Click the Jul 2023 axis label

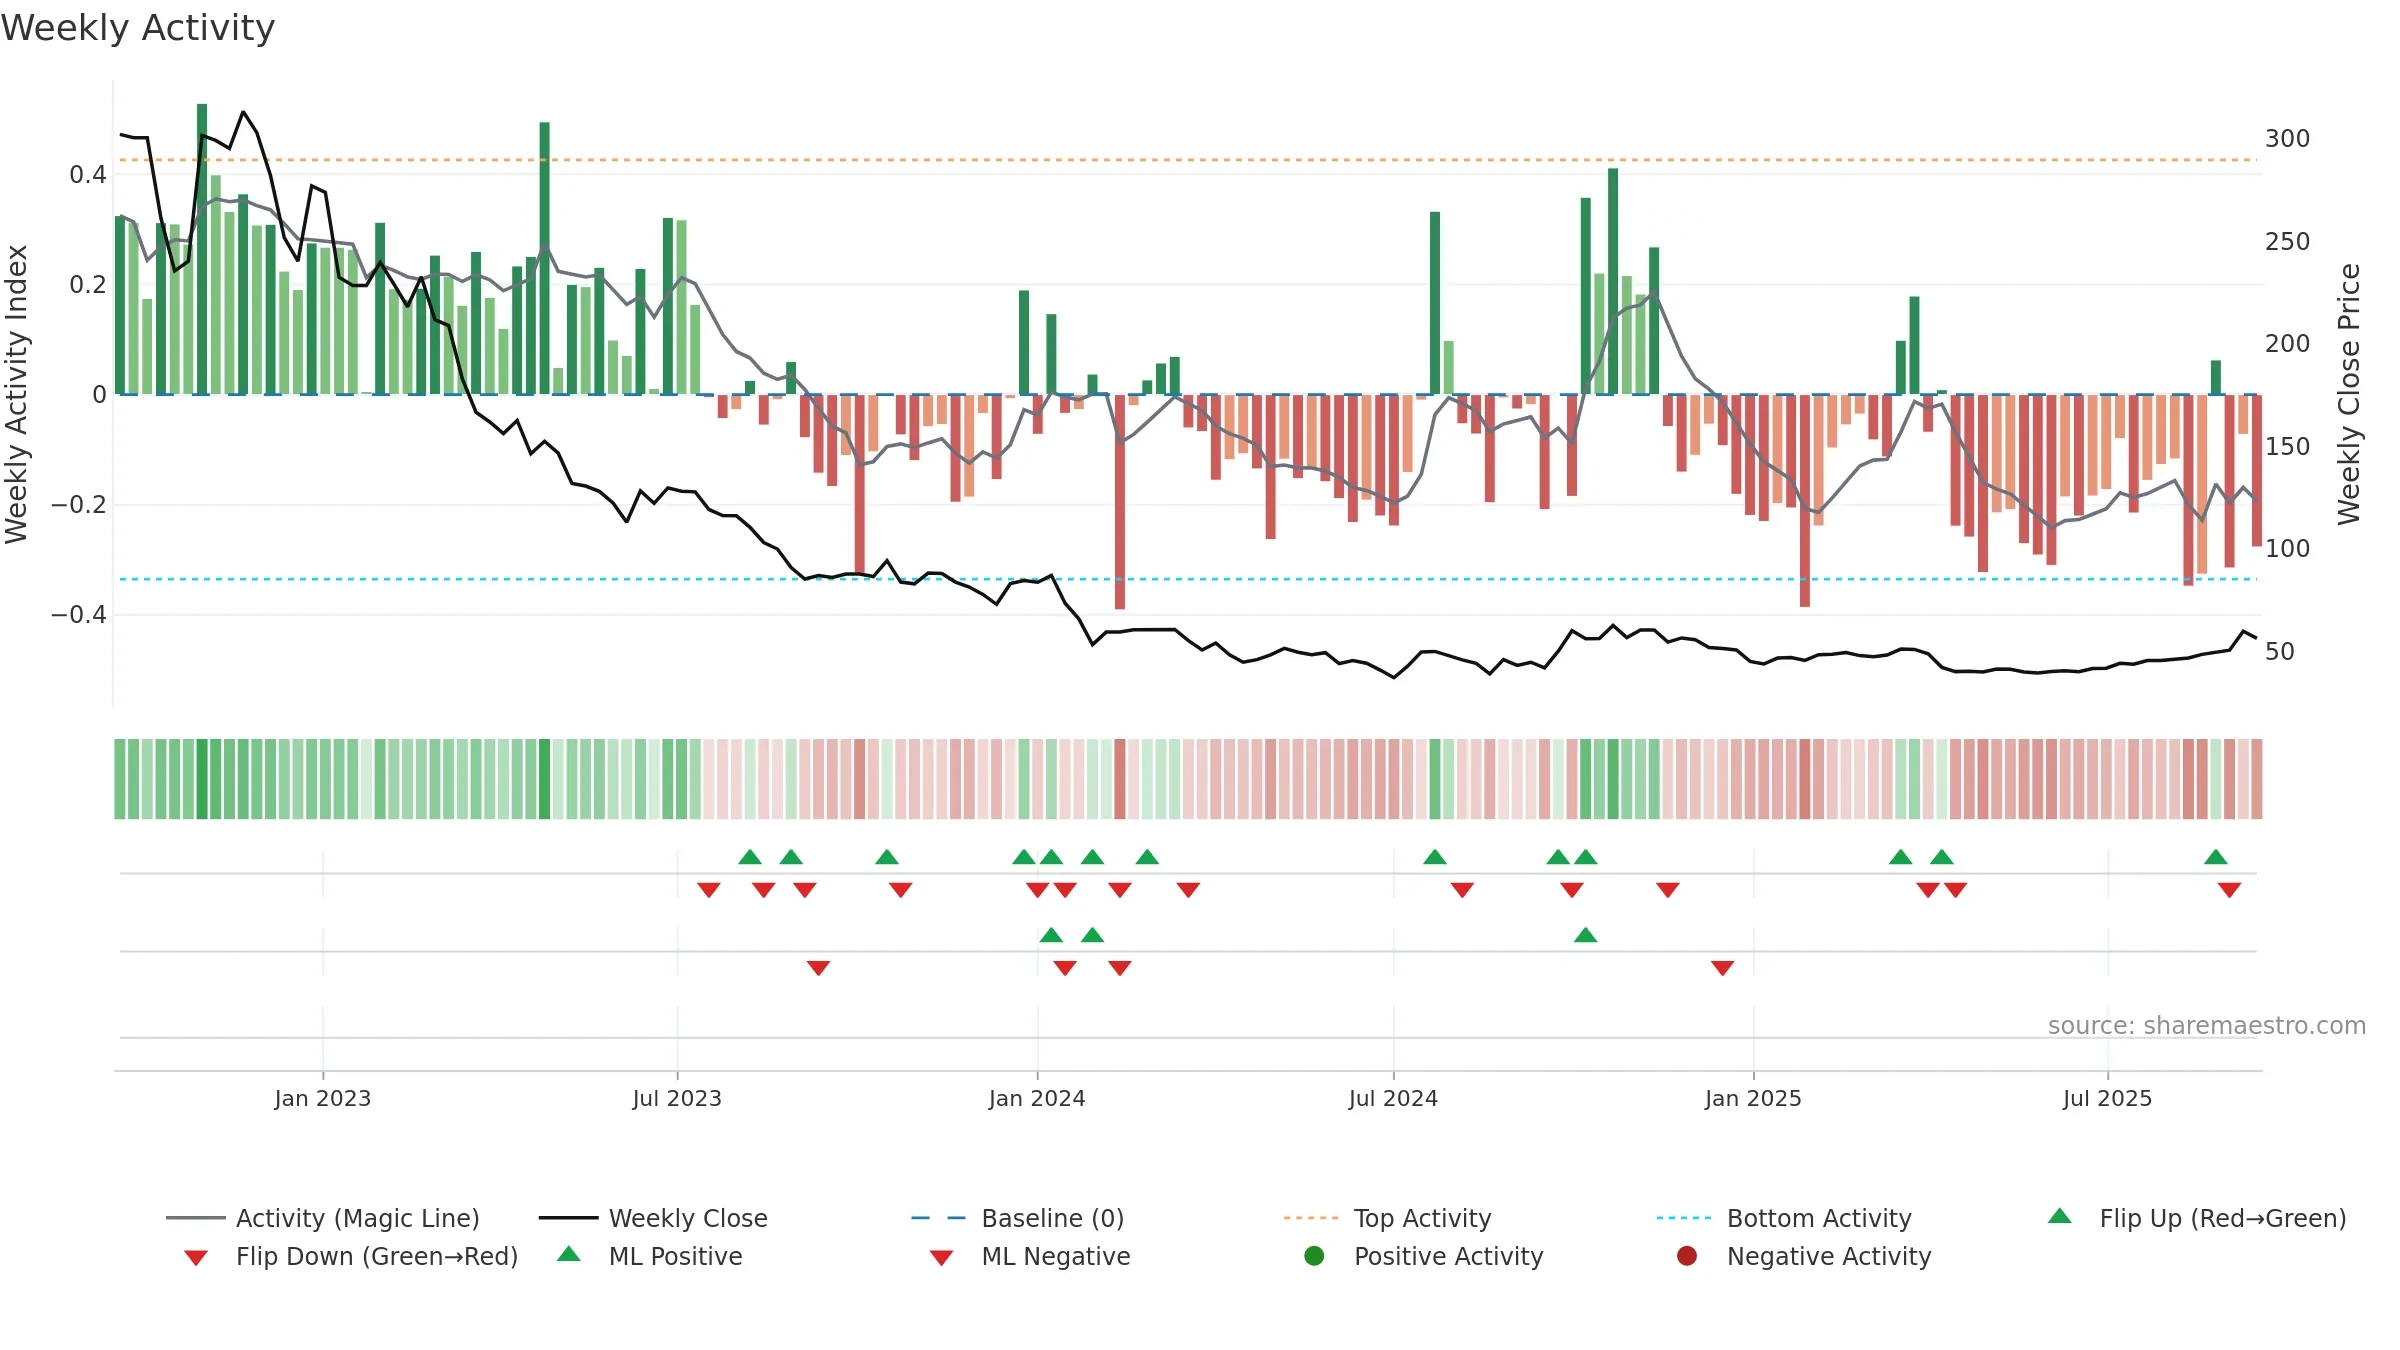(677, 1098)
